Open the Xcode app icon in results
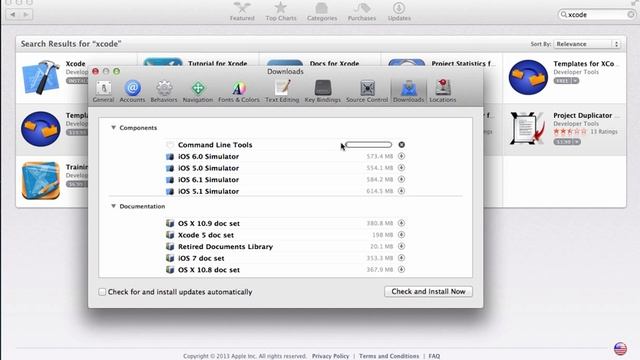640x360 pixels. [40, 77]
